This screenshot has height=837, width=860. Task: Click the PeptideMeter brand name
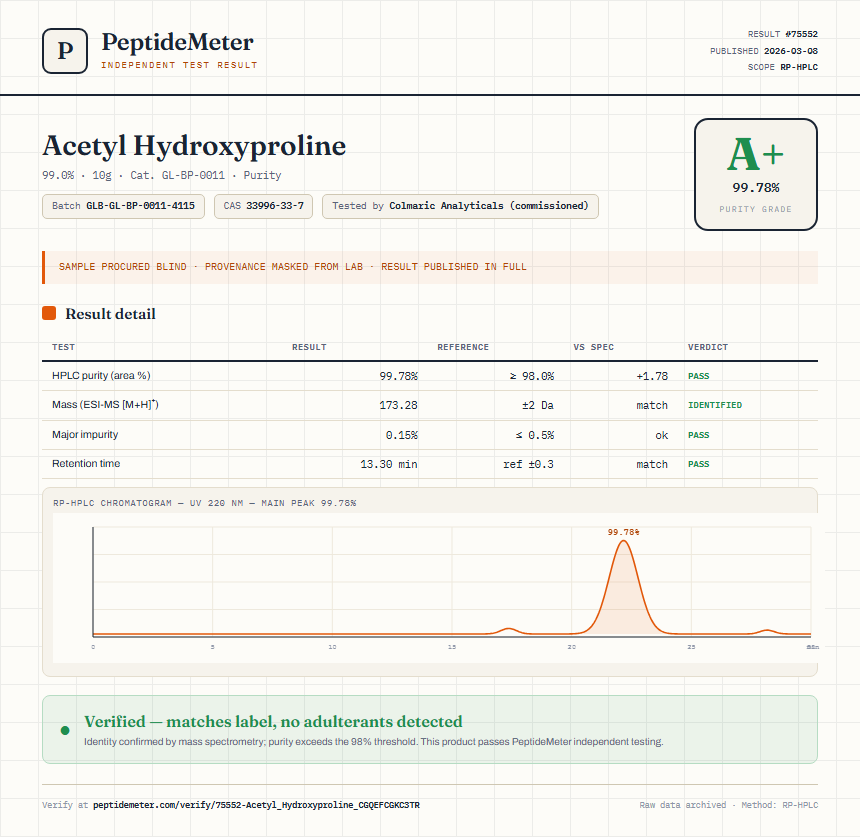[x=177, y=42]
